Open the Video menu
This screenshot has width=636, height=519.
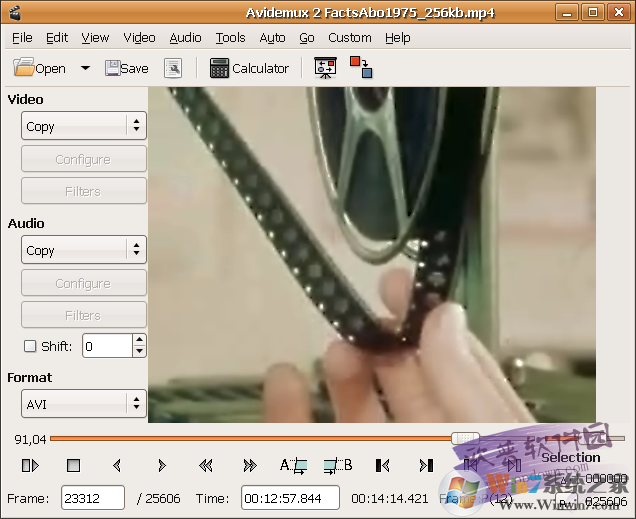(x=139, y=38)
